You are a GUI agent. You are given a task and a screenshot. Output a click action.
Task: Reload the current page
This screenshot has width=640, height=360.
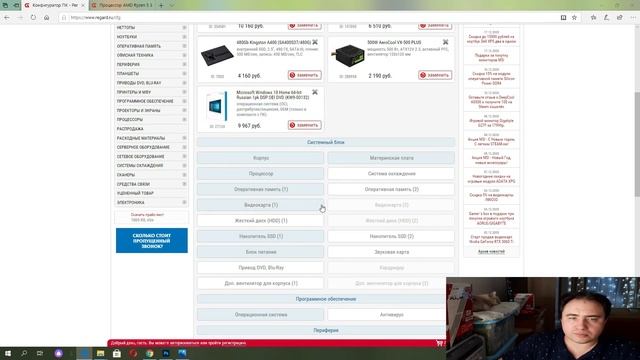33,18
